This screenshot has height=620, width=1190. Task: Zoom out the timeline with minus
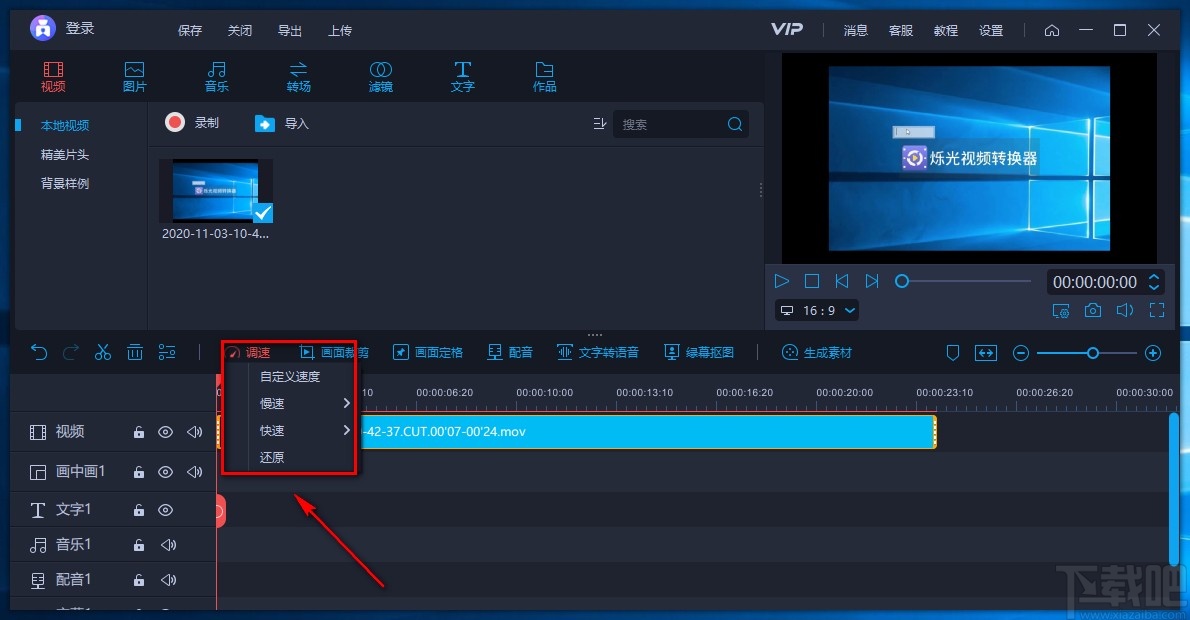1021,353
